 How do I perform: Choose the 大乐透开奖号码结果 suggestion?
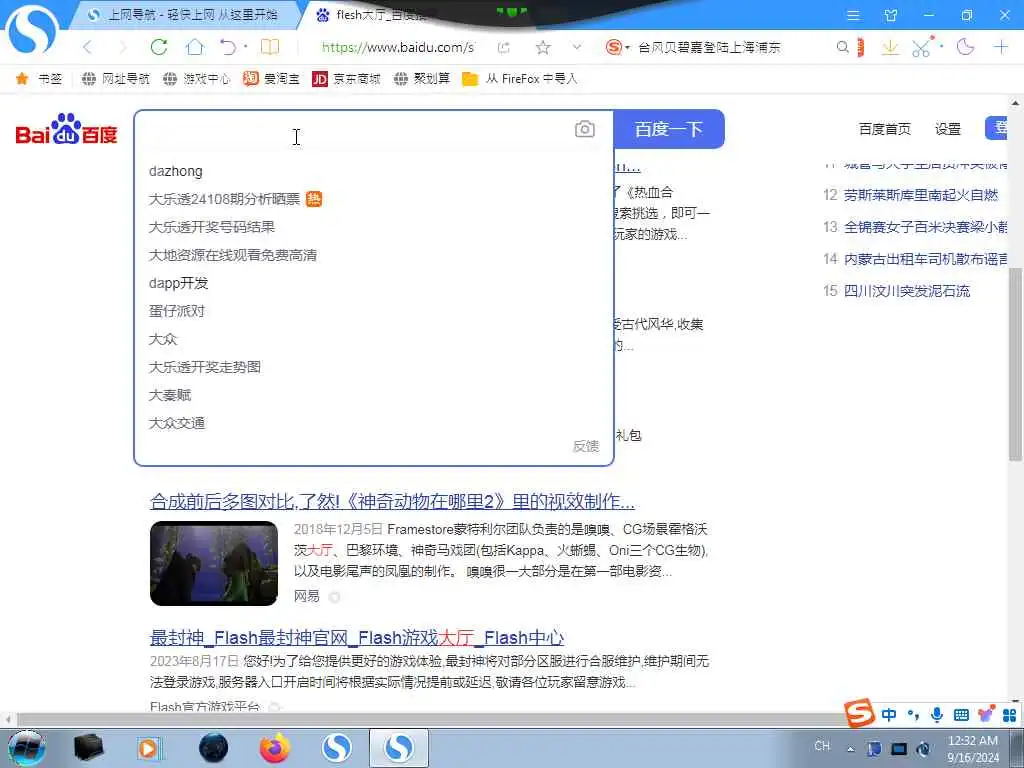[x=212, y=227]
